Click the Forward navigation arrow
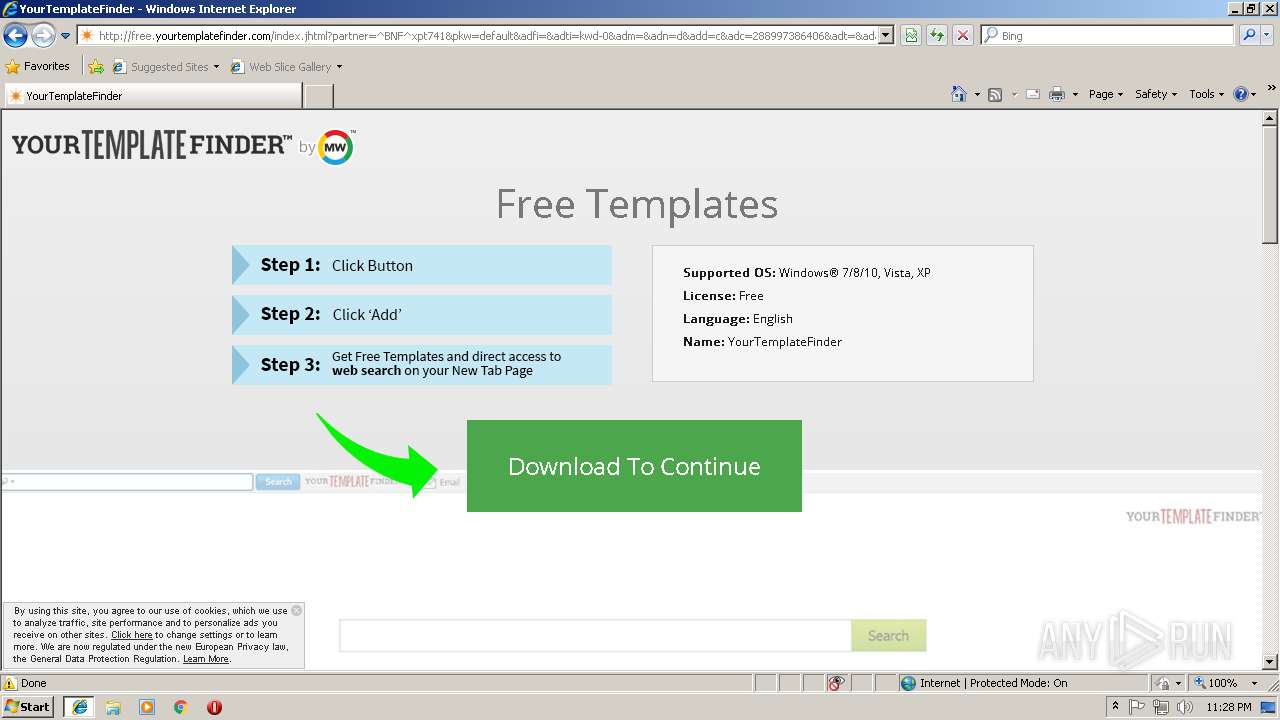This screenshot has width=1280, height=720. point(43,36)
